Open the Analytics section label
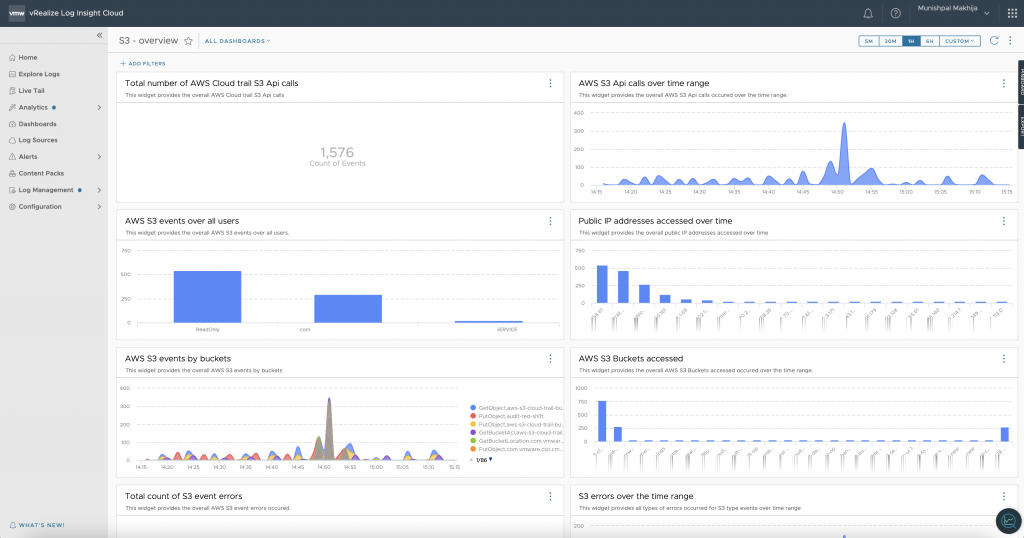Screen dimensions: 1024x538 point(33,108)
